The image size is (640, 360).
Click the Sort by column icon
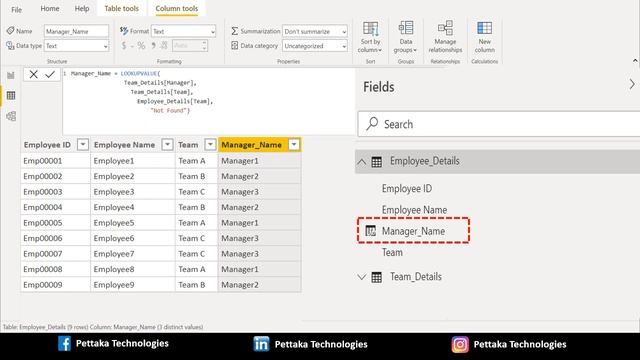tap(370, 29)
